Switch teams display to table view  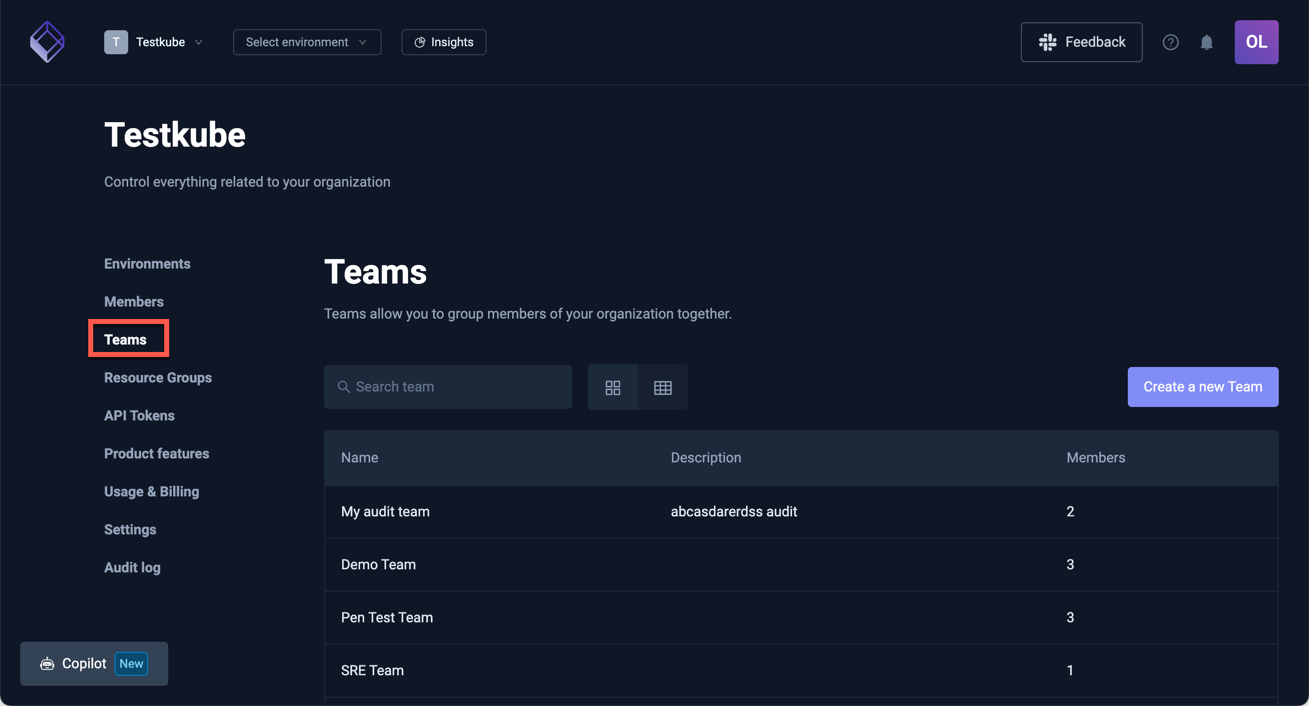tap(663, 387)
